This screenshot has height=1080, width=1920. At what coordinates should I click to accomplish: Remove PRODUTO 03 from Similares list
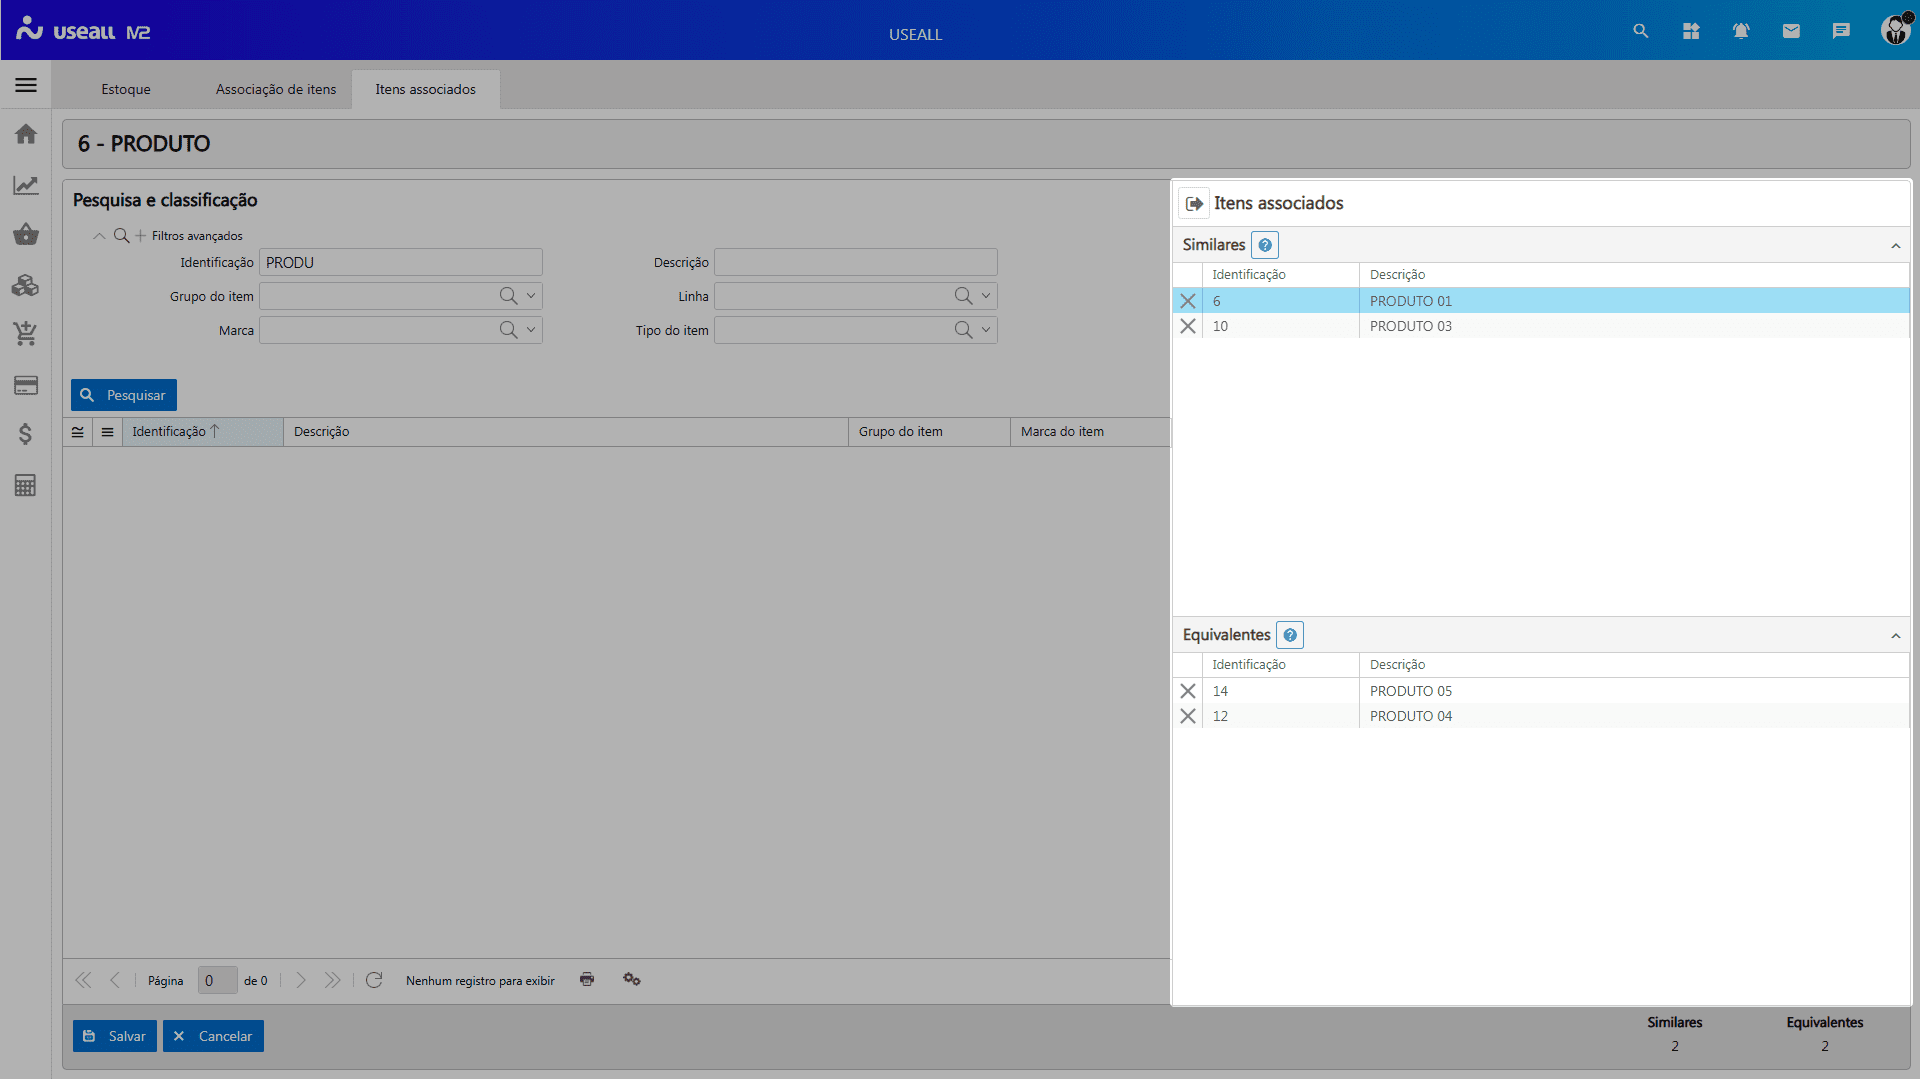1188,326
